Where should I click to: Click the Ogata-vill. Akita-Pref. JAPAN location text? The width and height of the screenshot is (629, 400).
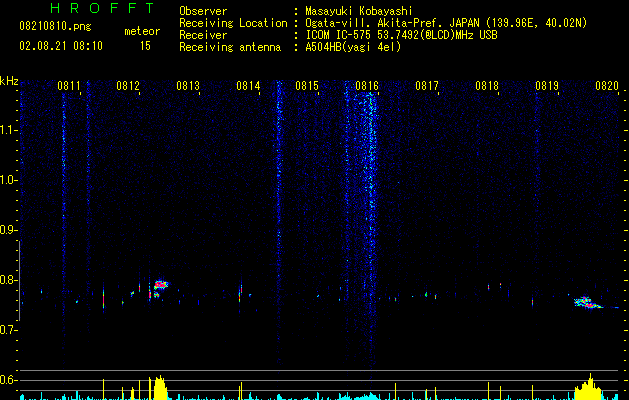[446, 23]
